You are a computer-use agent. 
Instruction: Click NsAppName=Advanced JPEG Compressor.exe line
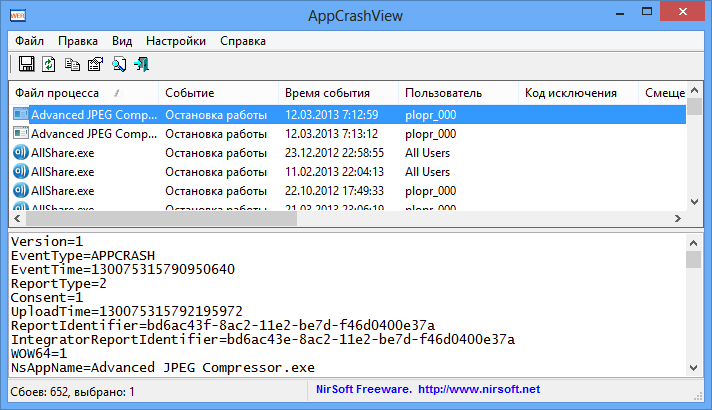163,367
